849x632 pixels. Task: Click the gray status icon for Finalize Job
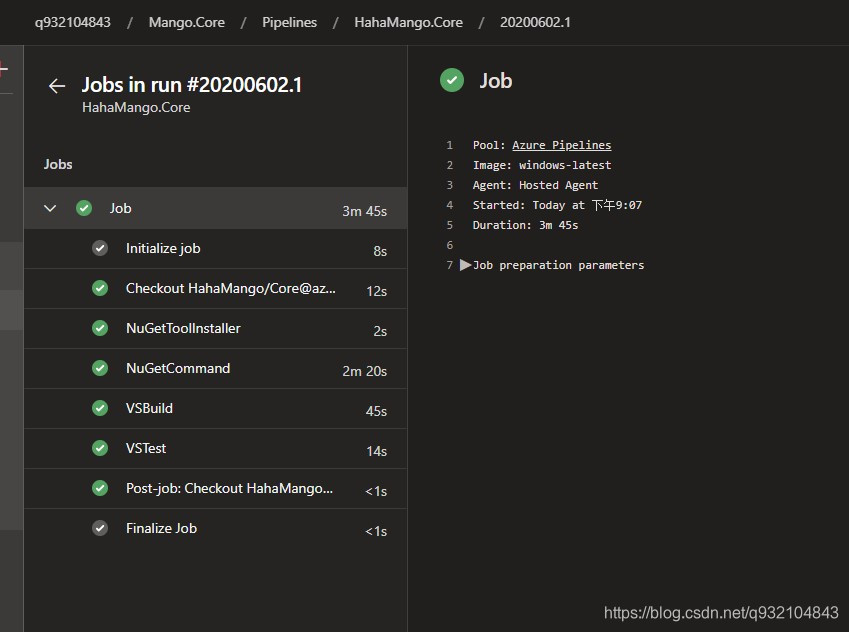tap(100, 528)
